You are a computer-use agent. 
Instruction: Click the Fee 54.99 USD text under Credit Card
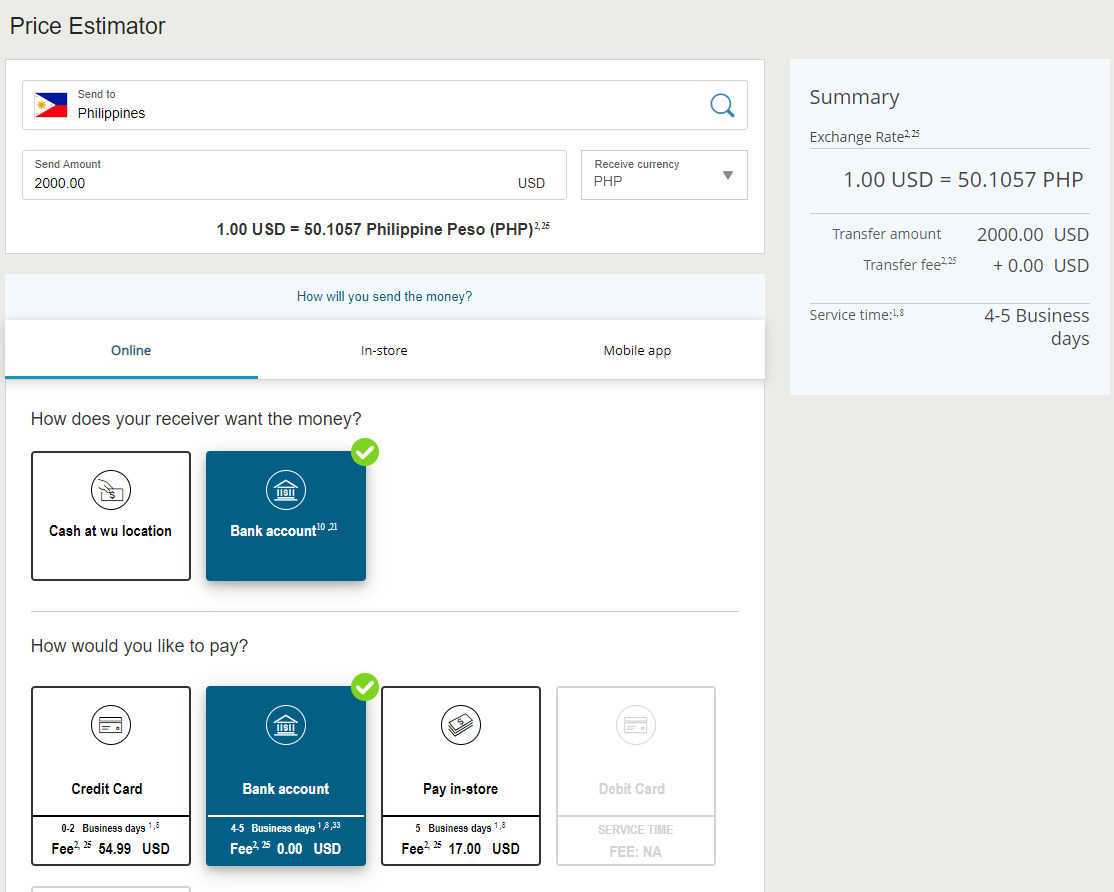coord(111,848)
